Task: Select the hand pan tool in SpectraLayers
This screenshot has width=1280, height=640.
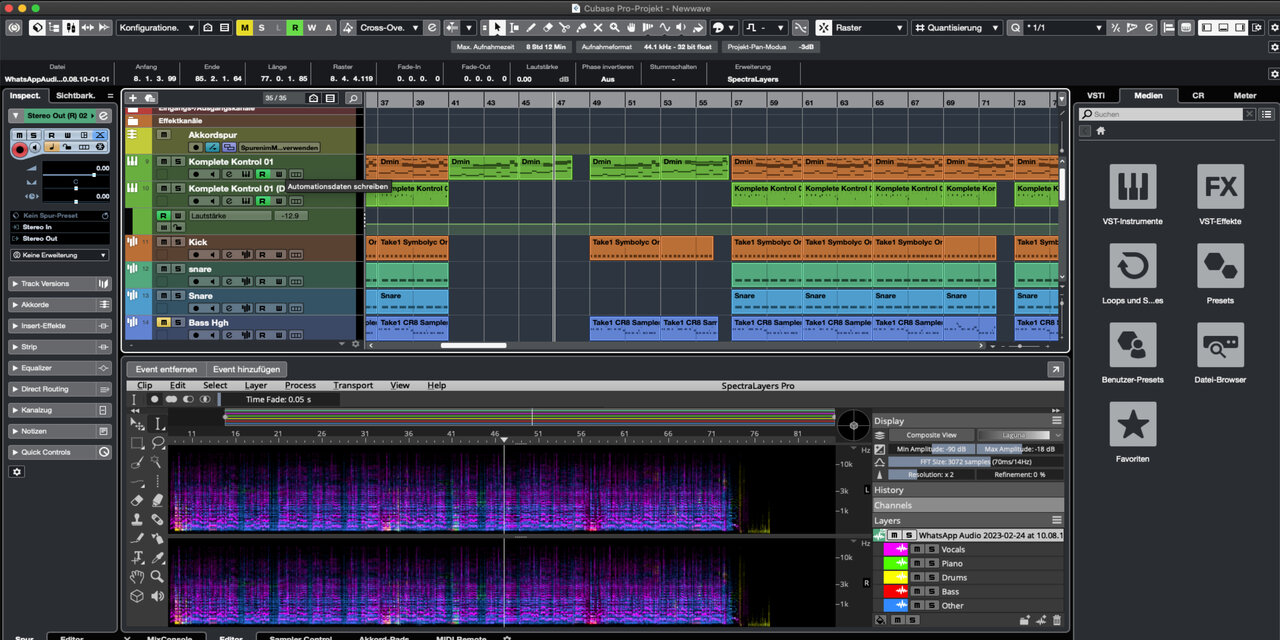Action: [138, 577]
